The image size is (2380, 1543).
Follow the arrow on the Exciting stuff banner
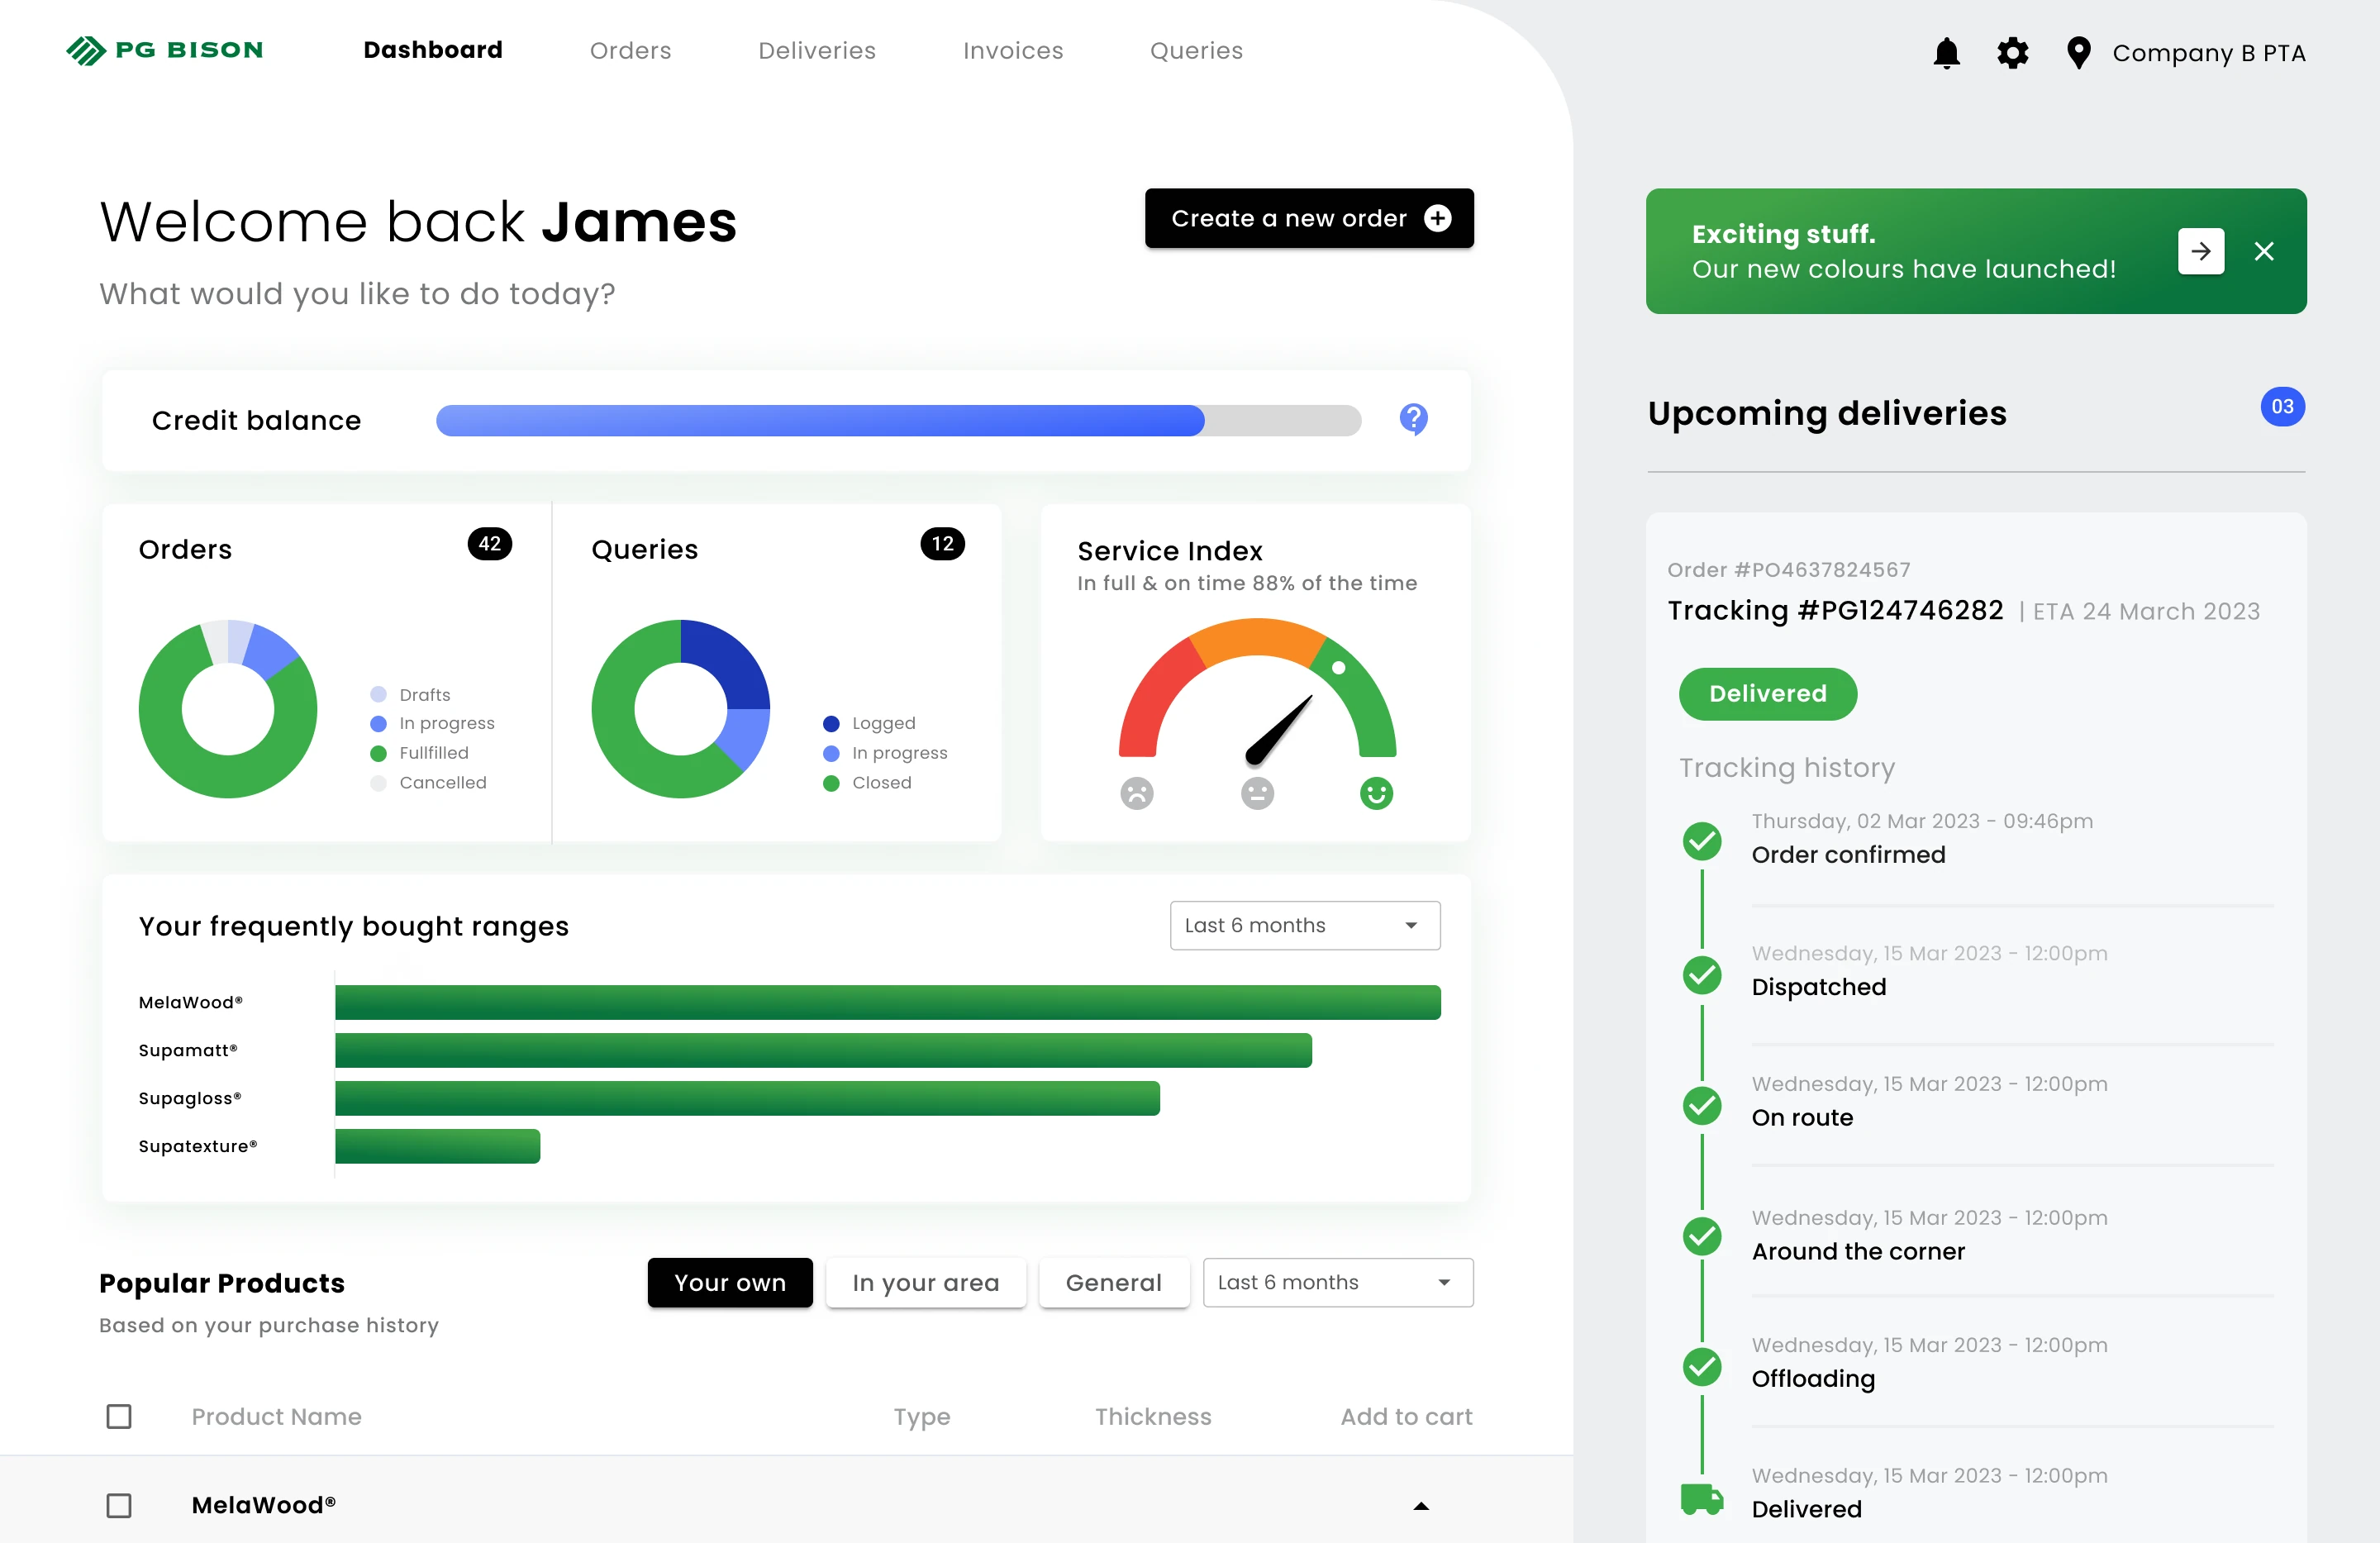point(2201,251)
